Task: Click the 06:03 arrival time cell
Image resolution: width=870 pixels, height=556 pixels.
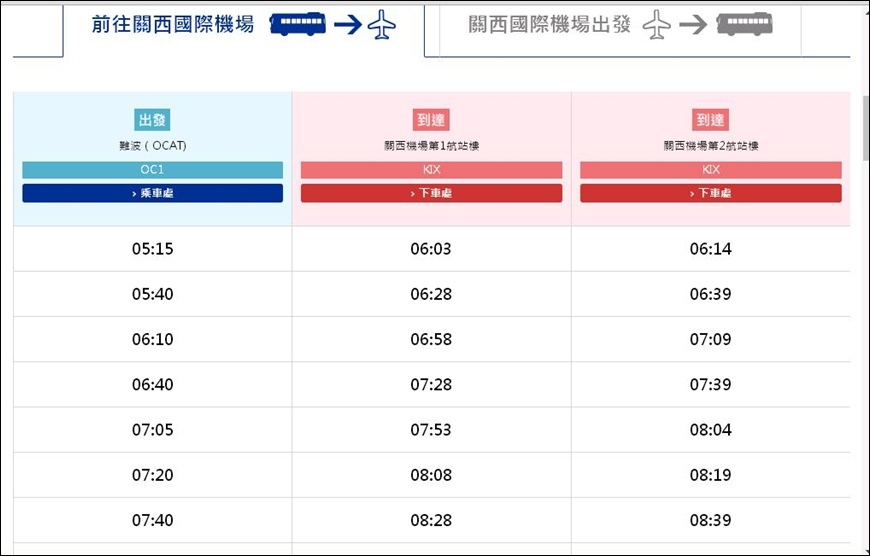Action: tap(431, 249)
